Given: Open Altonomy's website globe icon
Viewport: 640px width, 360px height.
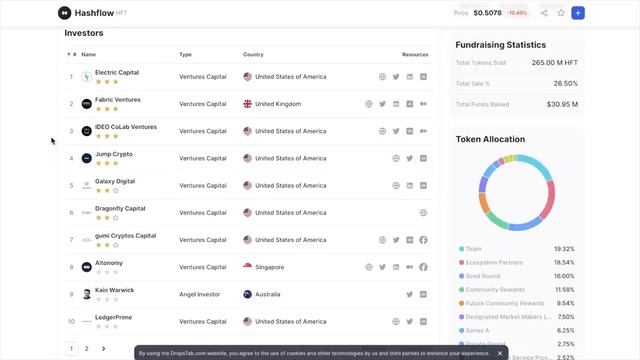Looking at the screenshot, I should click(x=369, y=267).
